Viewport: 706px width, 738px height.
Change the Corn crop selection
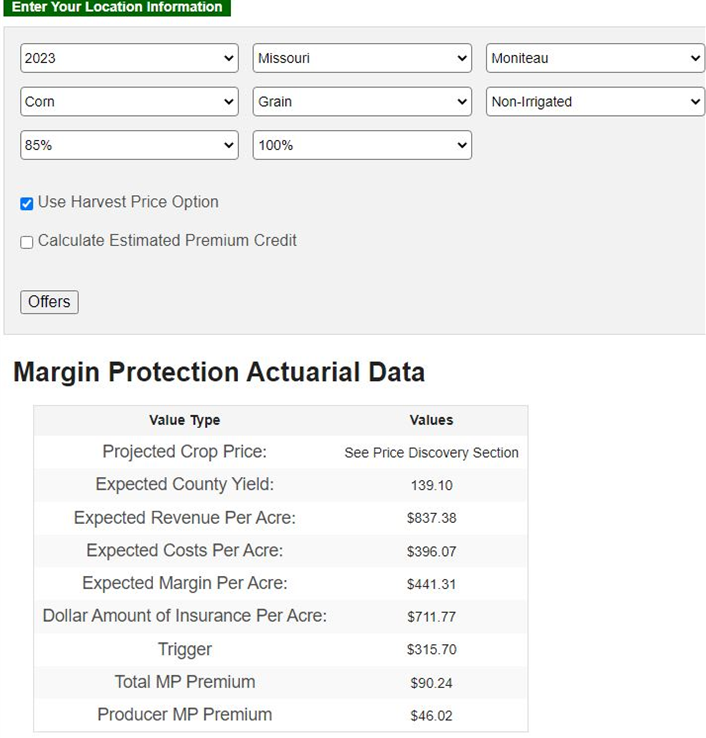point(129,101)
